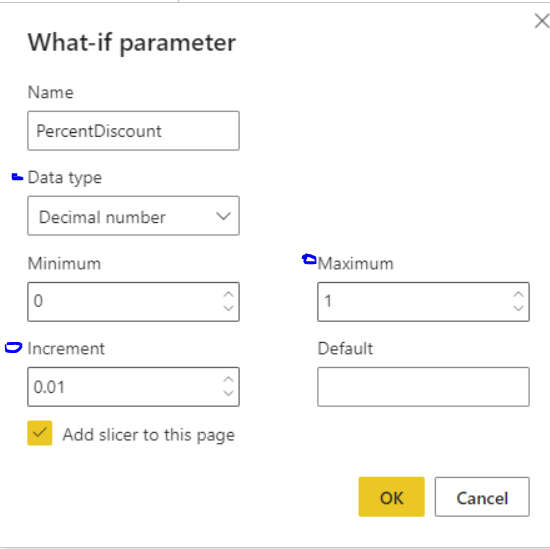Viewport: 550px width, 549px height.
Task: Confirm the parameter with OK
Action: click(391, 497)
